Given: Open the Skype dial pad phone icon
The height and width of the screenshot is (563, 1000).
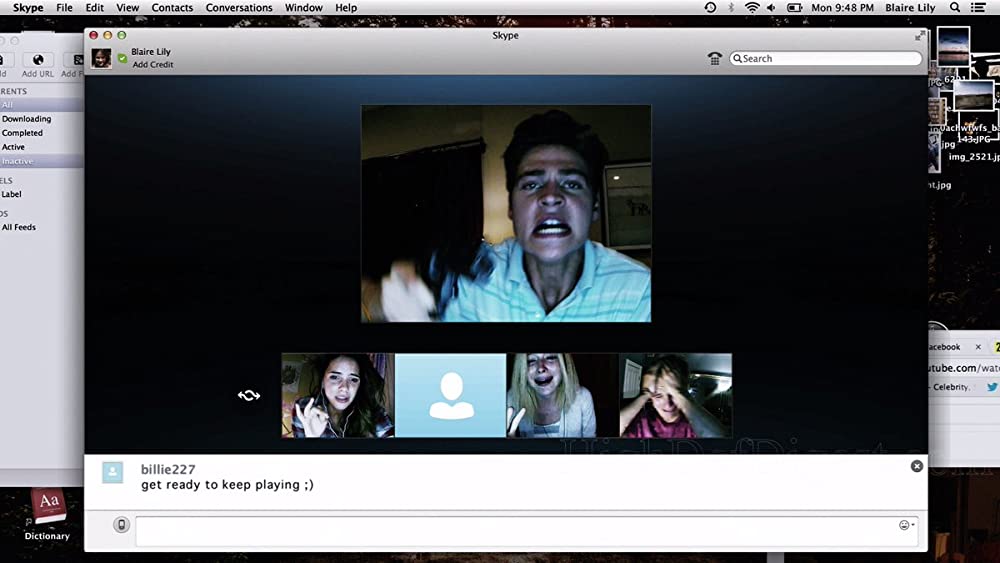Looking at the screenshot, I should [714, 59].
